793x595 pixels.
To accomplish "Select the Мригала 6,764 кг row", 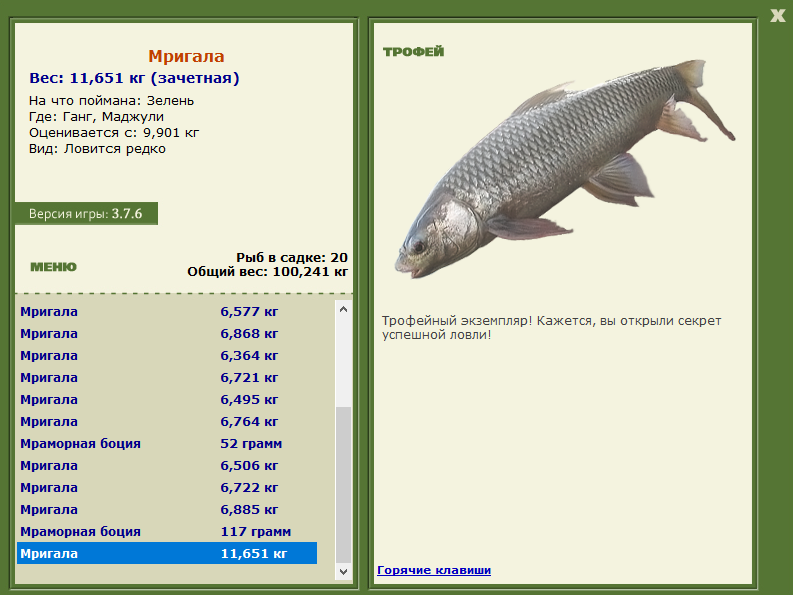I will [167, 422].
